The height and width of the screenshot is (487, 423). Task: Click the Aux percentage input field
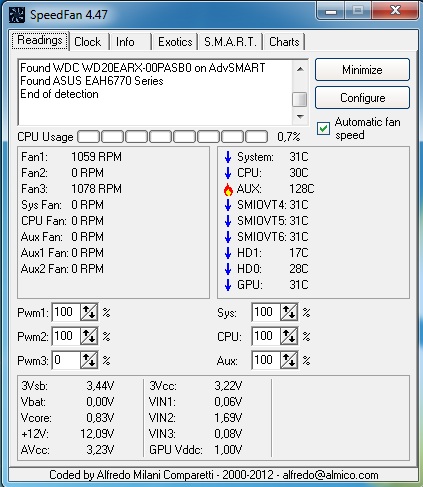coord(266,360)
